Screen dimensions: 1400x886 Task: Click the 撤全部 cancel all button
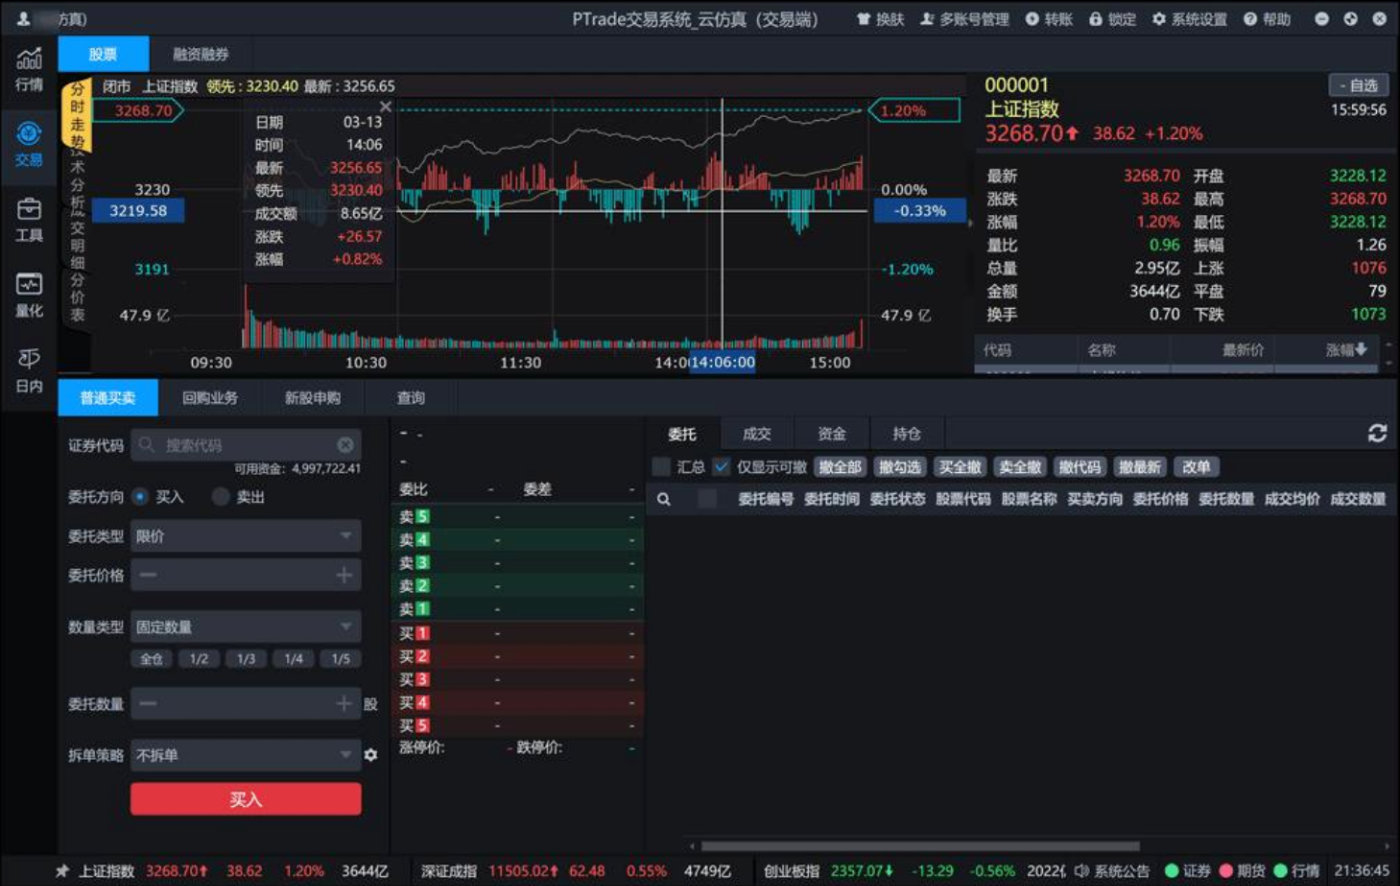840,467
